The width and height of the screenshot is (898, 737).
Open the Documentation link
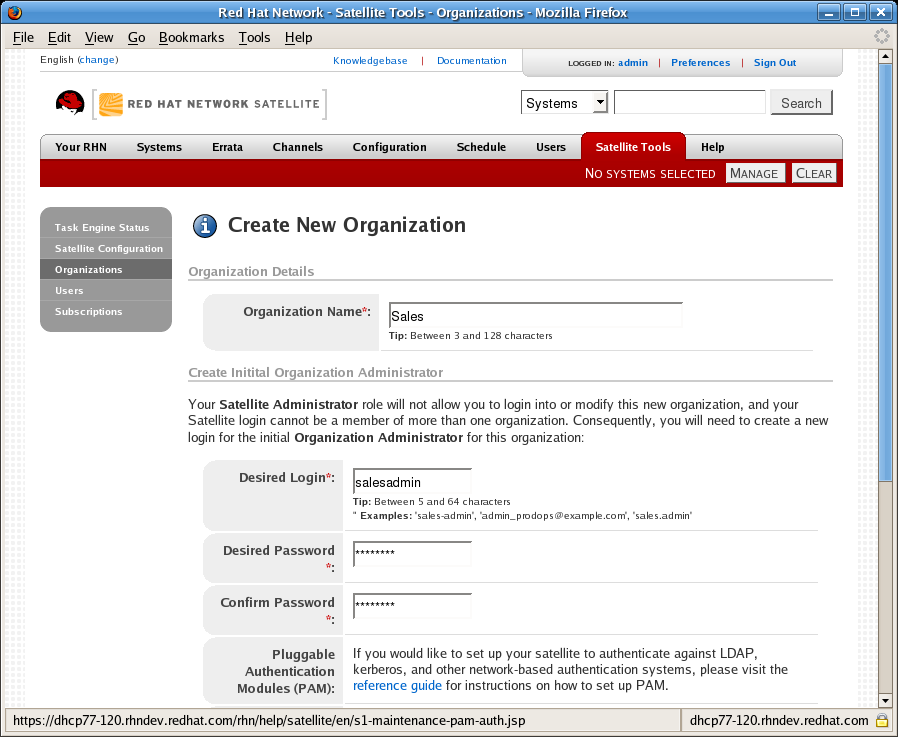point(471,61)
